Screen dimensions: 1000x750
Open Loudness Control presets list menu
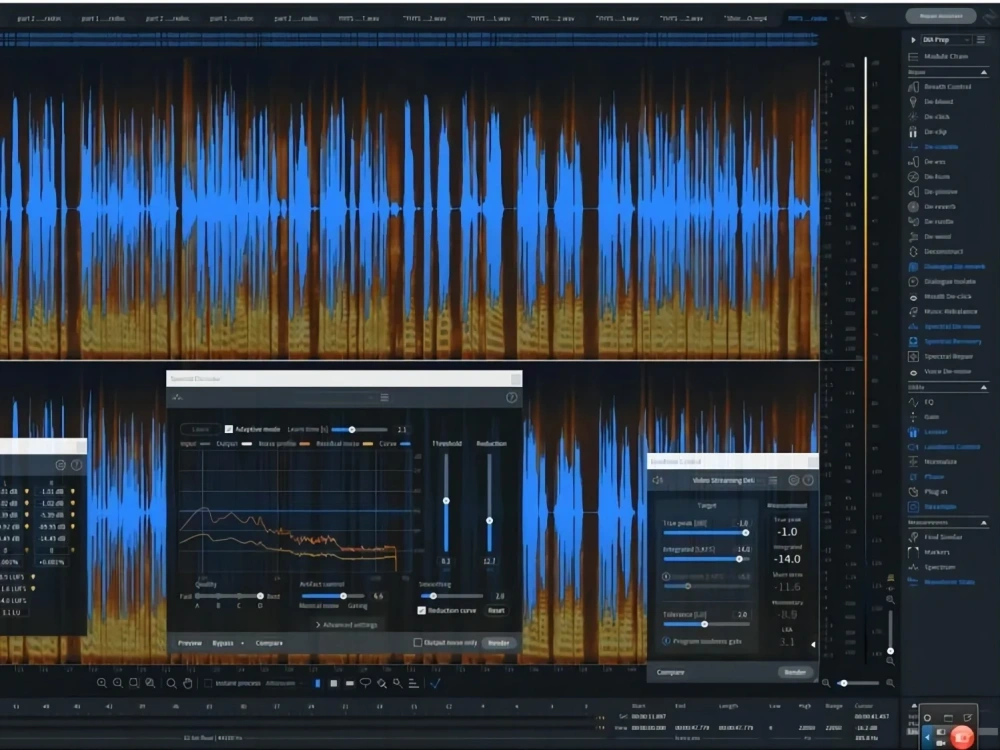click(773, 480)
